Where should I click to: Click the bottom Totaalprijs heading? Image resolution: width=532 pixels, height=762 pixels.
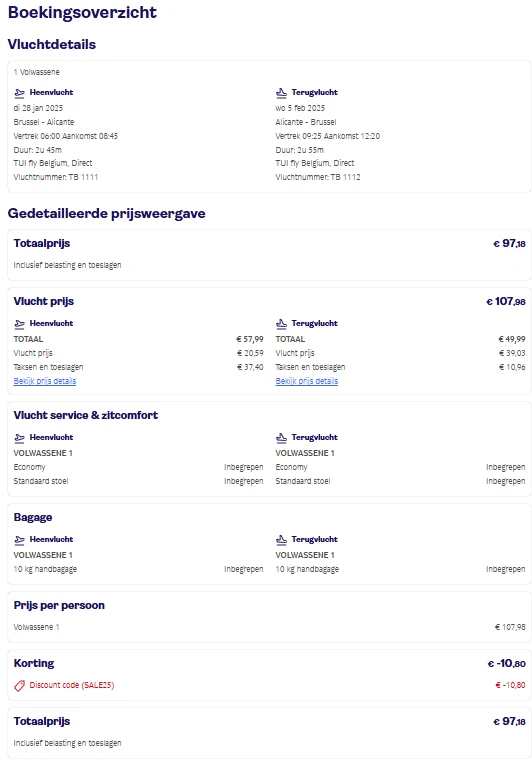coord(42,721)
